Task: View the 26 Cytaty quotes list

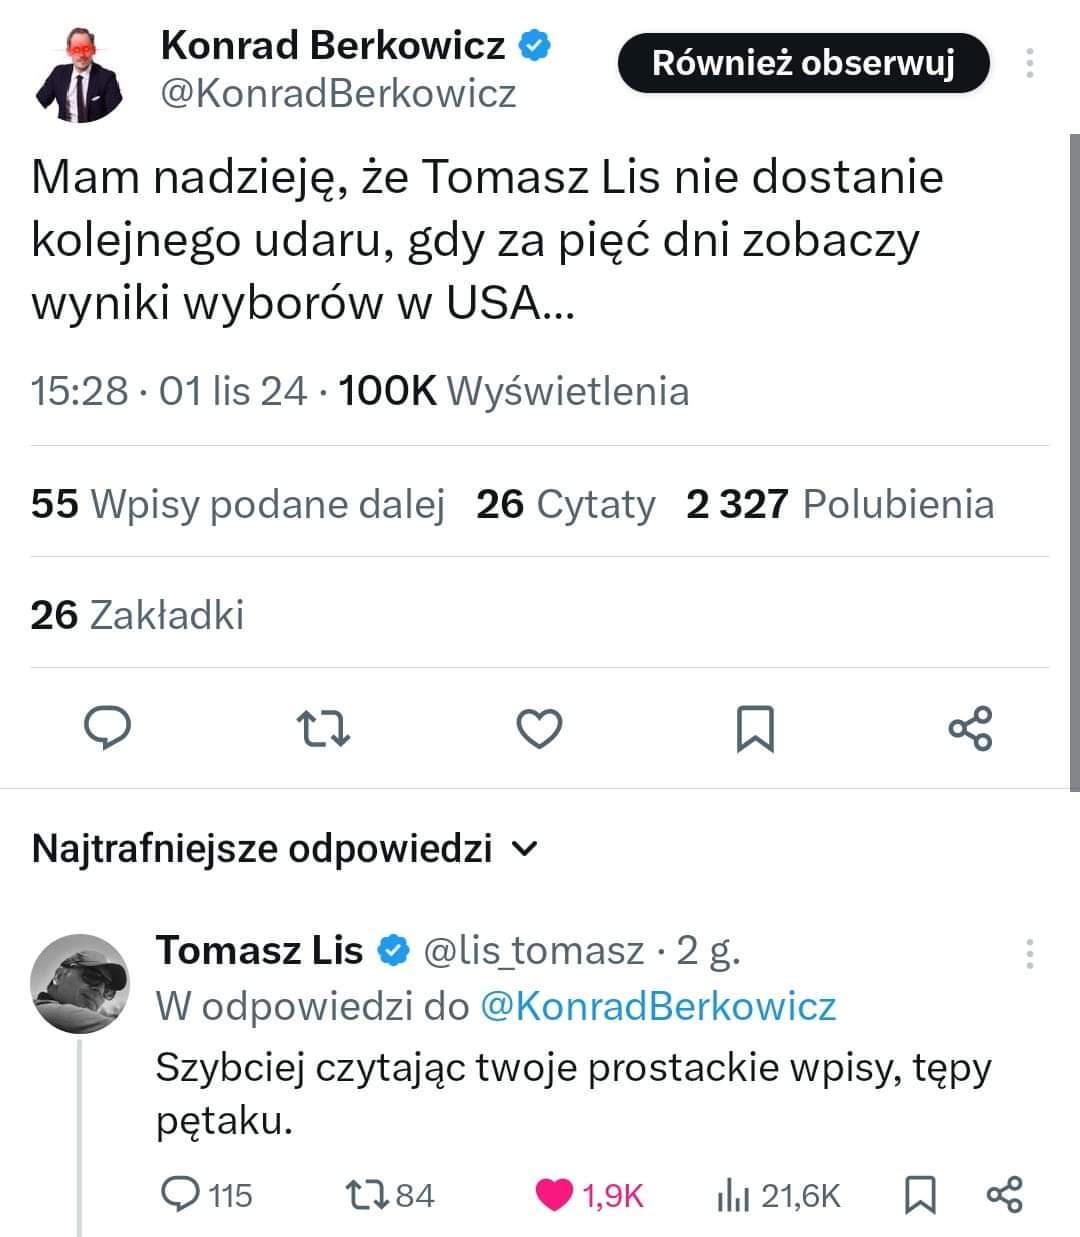Action: (565, 504)
